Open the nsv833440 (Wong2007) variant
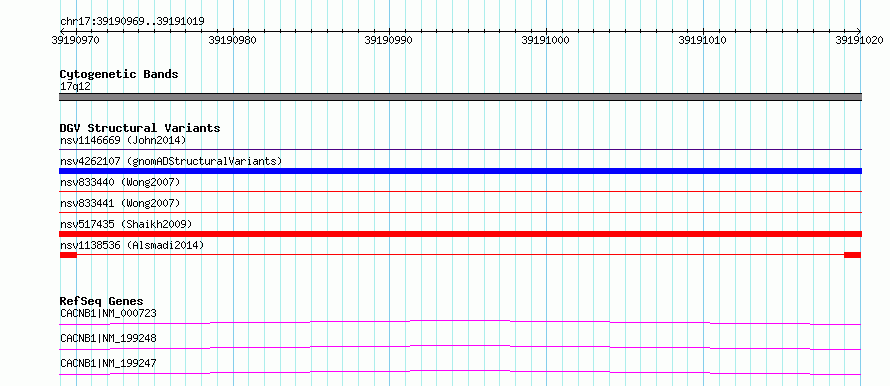 click(120, 182)
